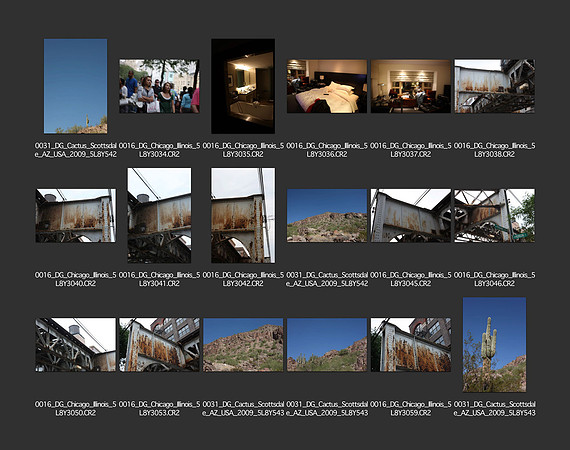This screenshot has height=450, width=570.
Task: Select the rusty beam thumbnail above L8Y3059.CR2
Action: coord(411,345)
